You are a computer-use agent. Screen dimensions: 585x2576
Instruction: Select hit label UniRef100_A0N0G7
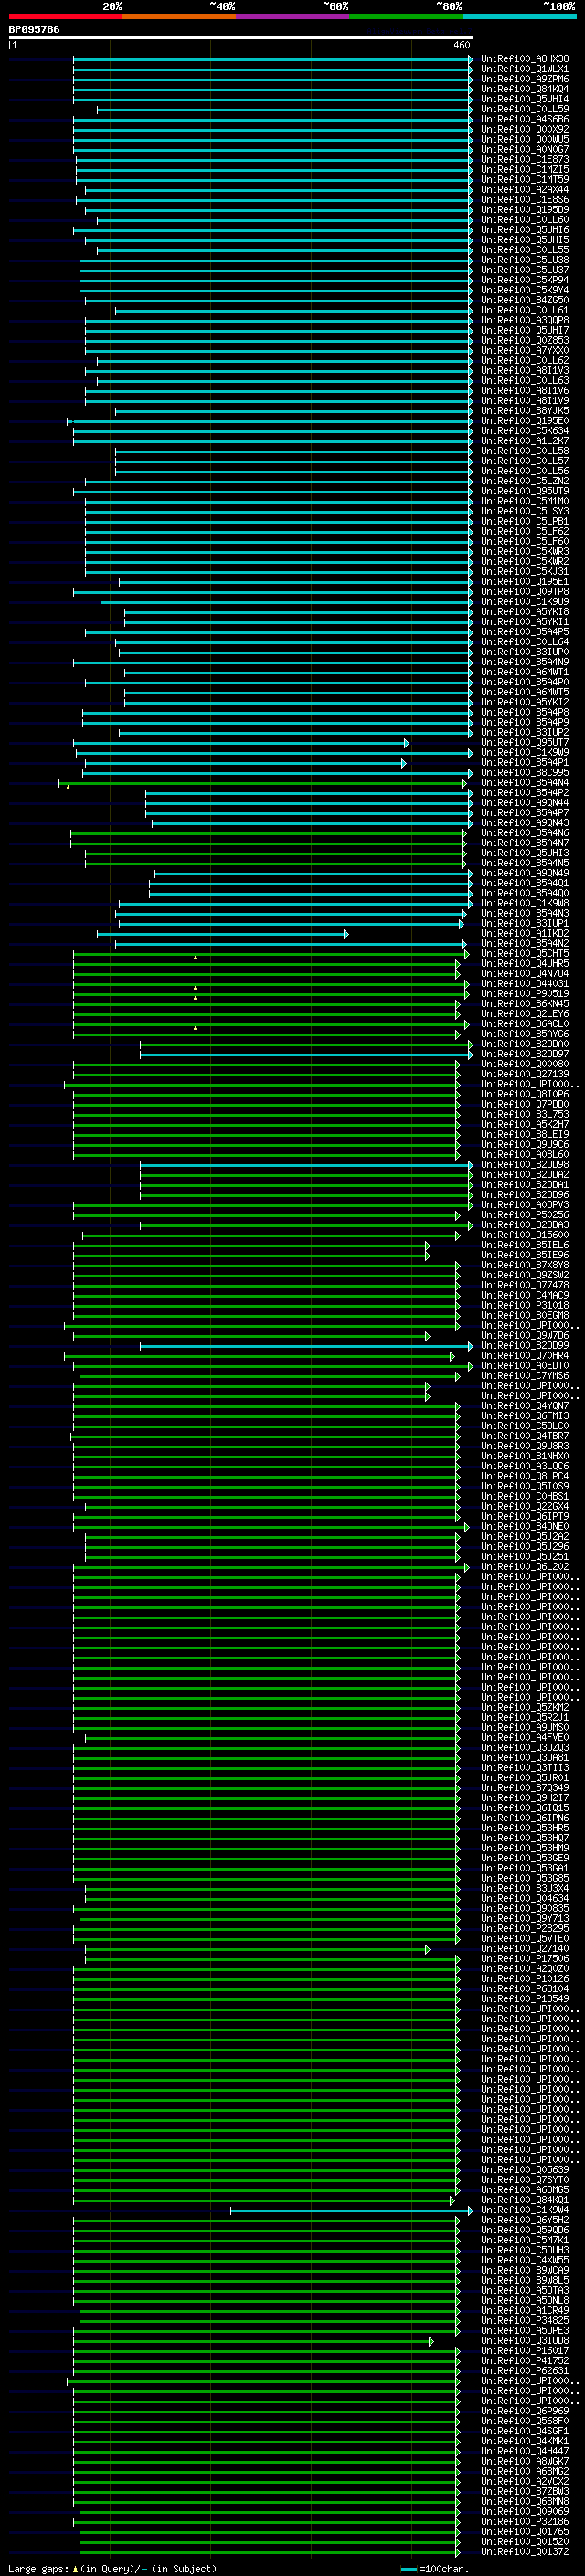tap(525, 149)
